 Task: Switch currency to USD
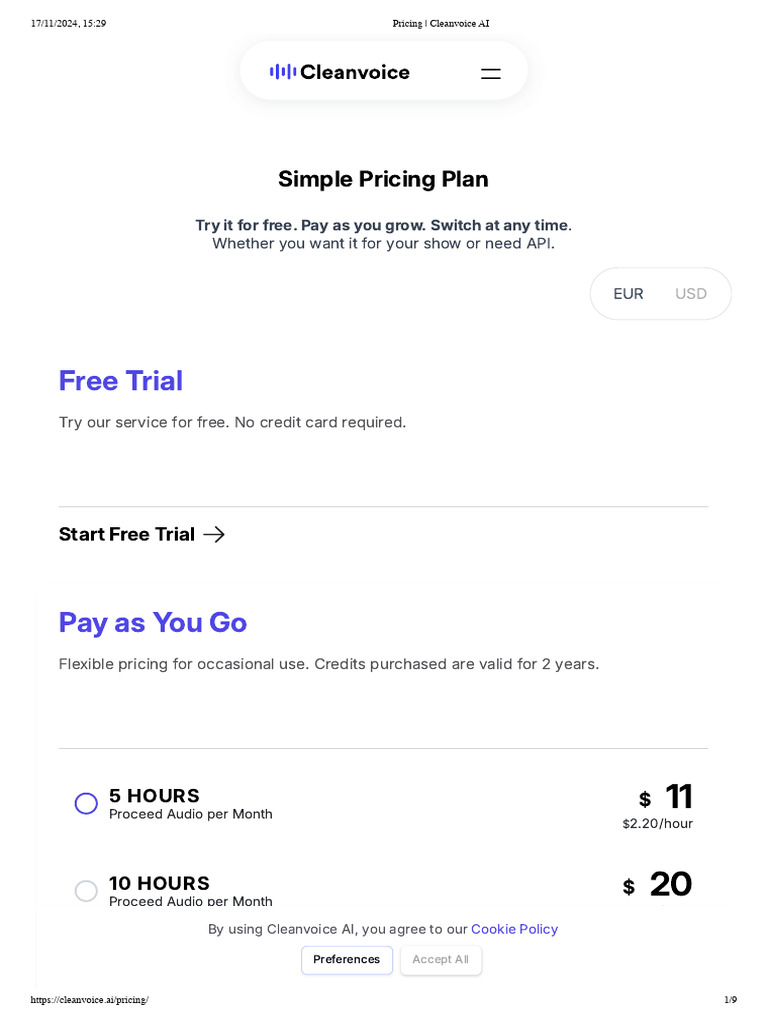[691, 293]
